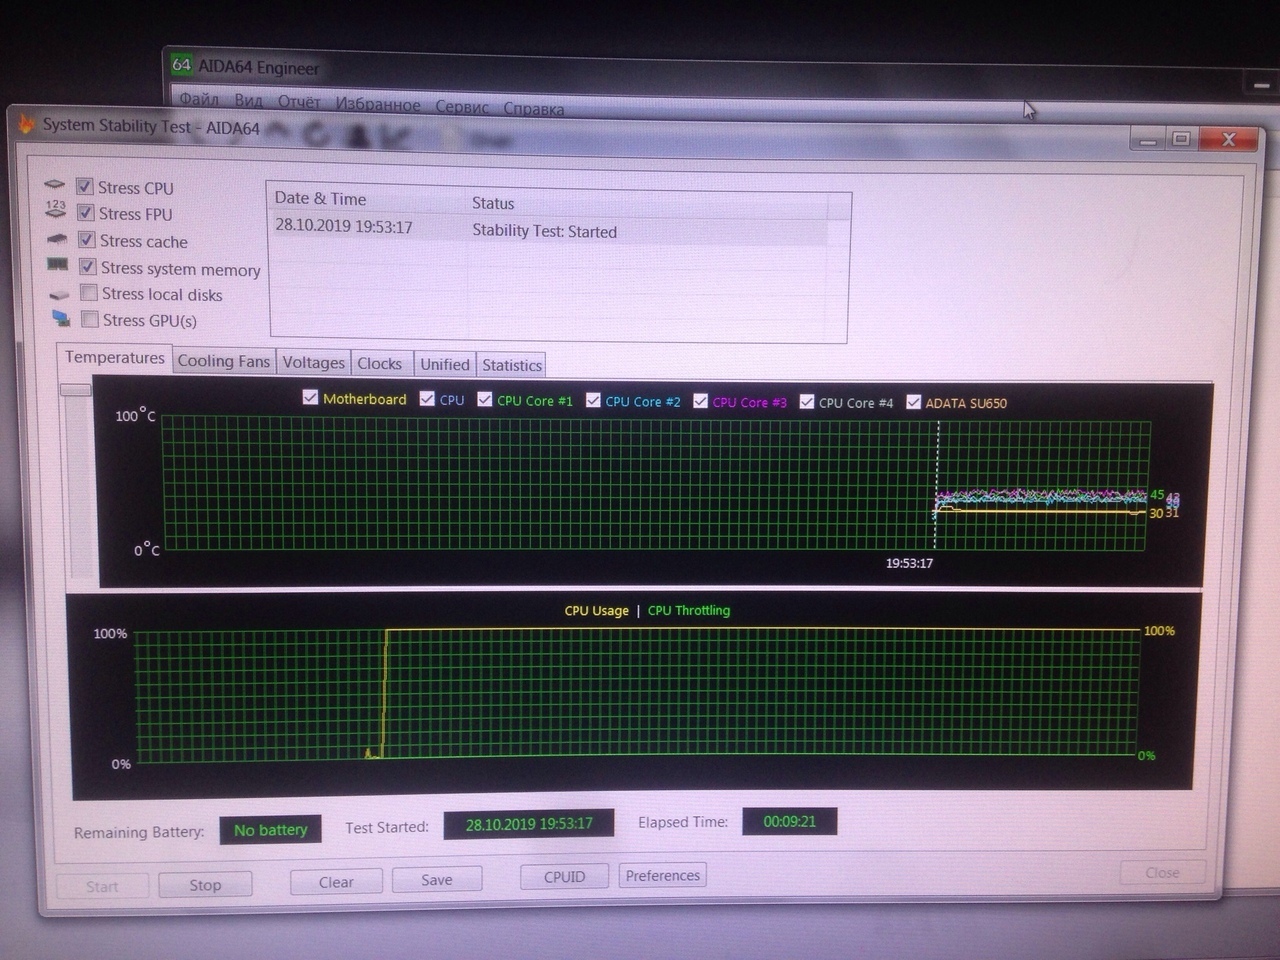Enable the Stress GPU(s) checkbox

point(90,319)
